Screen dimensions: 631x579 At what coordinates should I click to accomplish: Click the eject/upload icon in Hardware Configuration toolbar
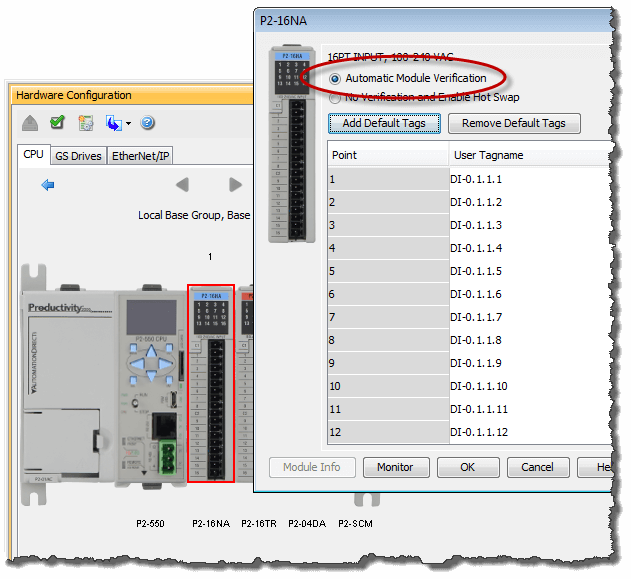(30, 123)
